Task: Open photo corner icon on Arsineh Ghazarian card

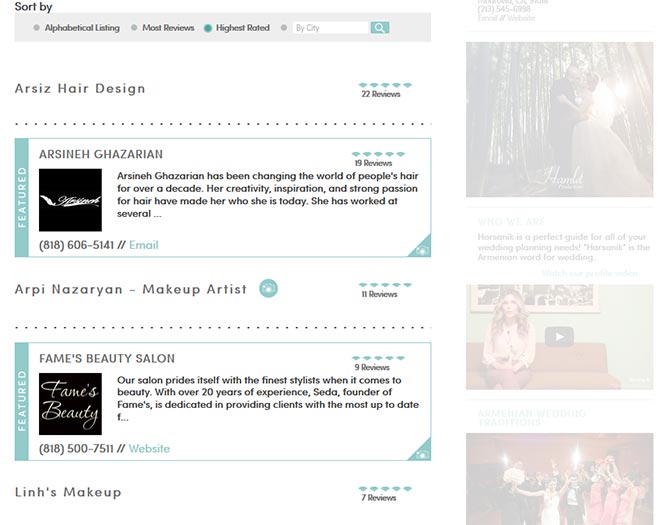Action: click(422, 250)
